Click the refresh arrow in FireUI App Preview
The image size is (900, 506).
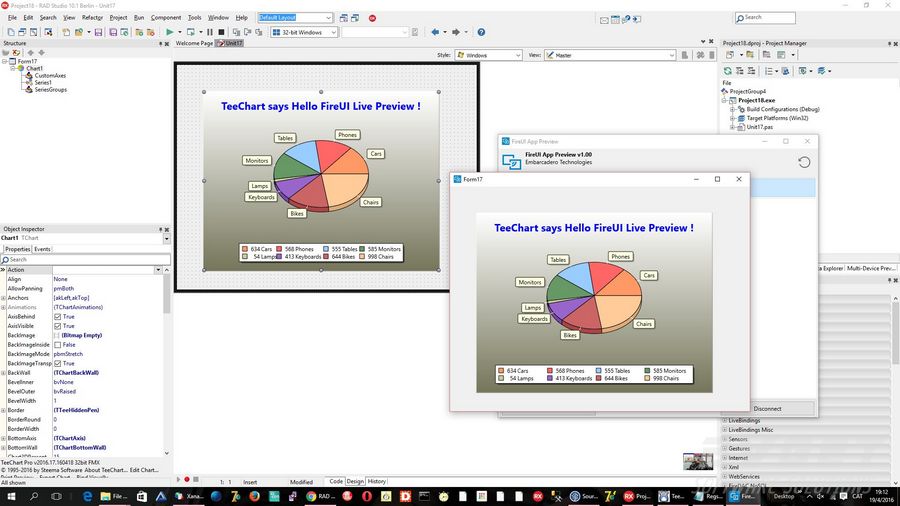[x=804, y=162]
